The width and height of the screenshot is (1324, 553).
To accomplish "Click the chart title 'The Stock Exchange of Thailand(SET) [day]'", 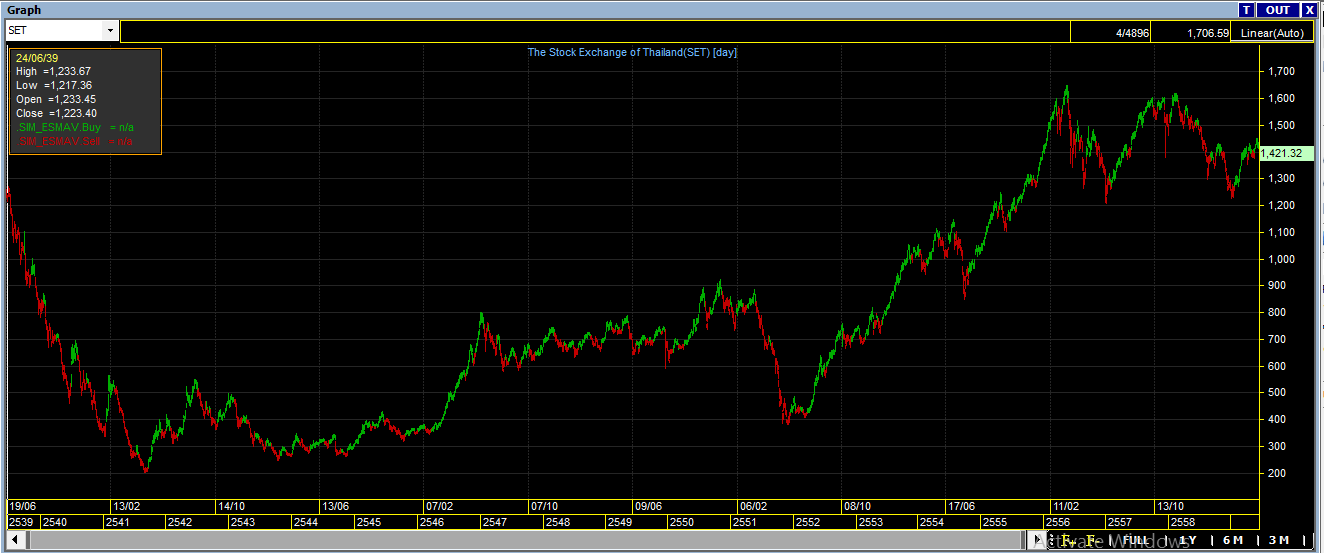I will point(632,52).
